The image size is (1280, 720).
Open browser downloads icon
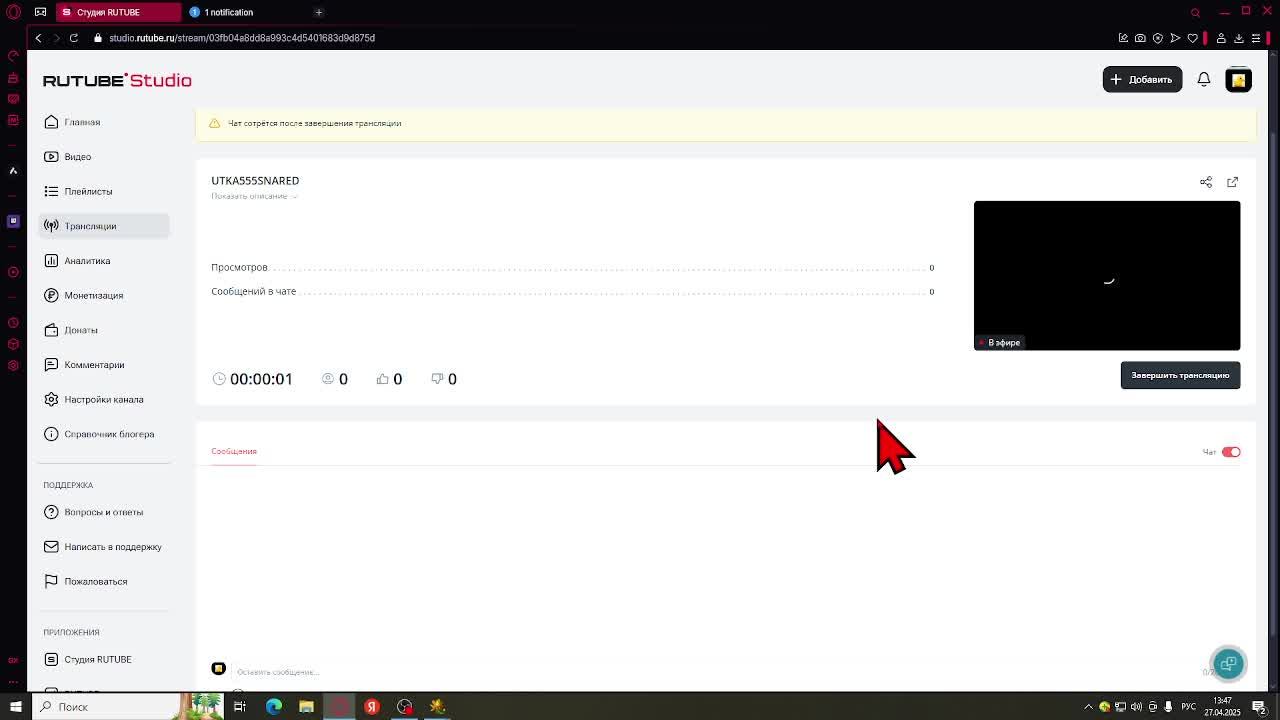pyautogui.click(x=1238, y=38)
